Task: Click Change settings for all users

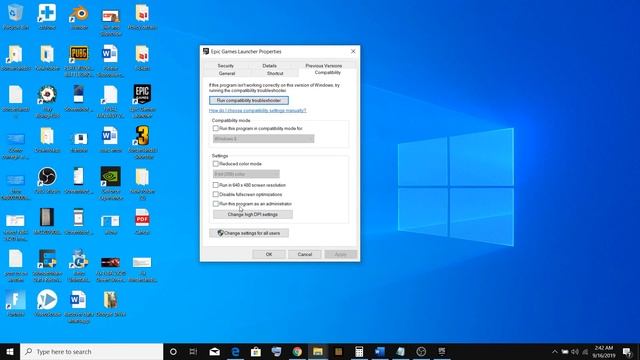Action: (249, 233)
